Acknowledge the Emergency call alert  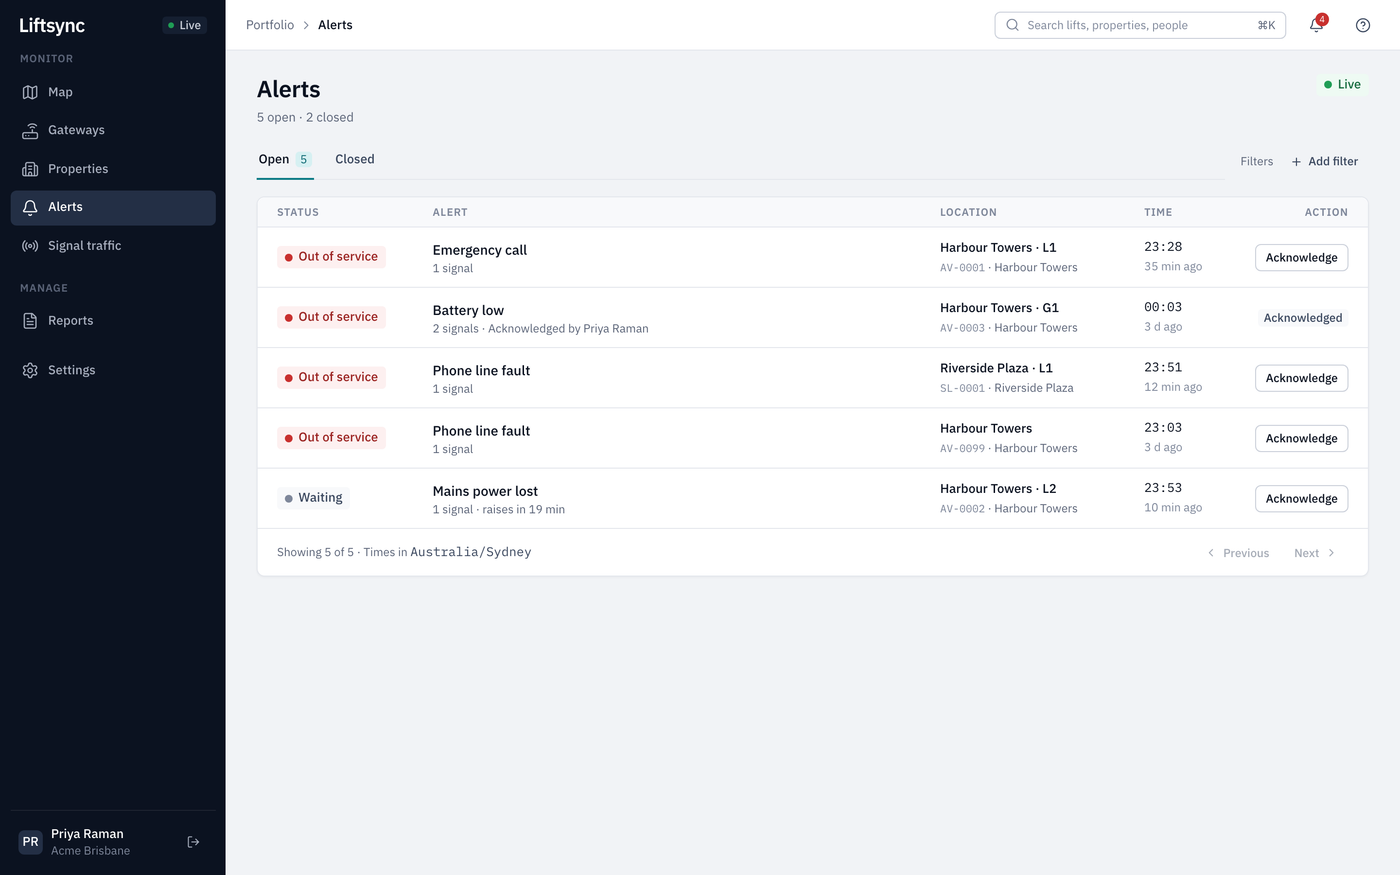coord(1301,258)
